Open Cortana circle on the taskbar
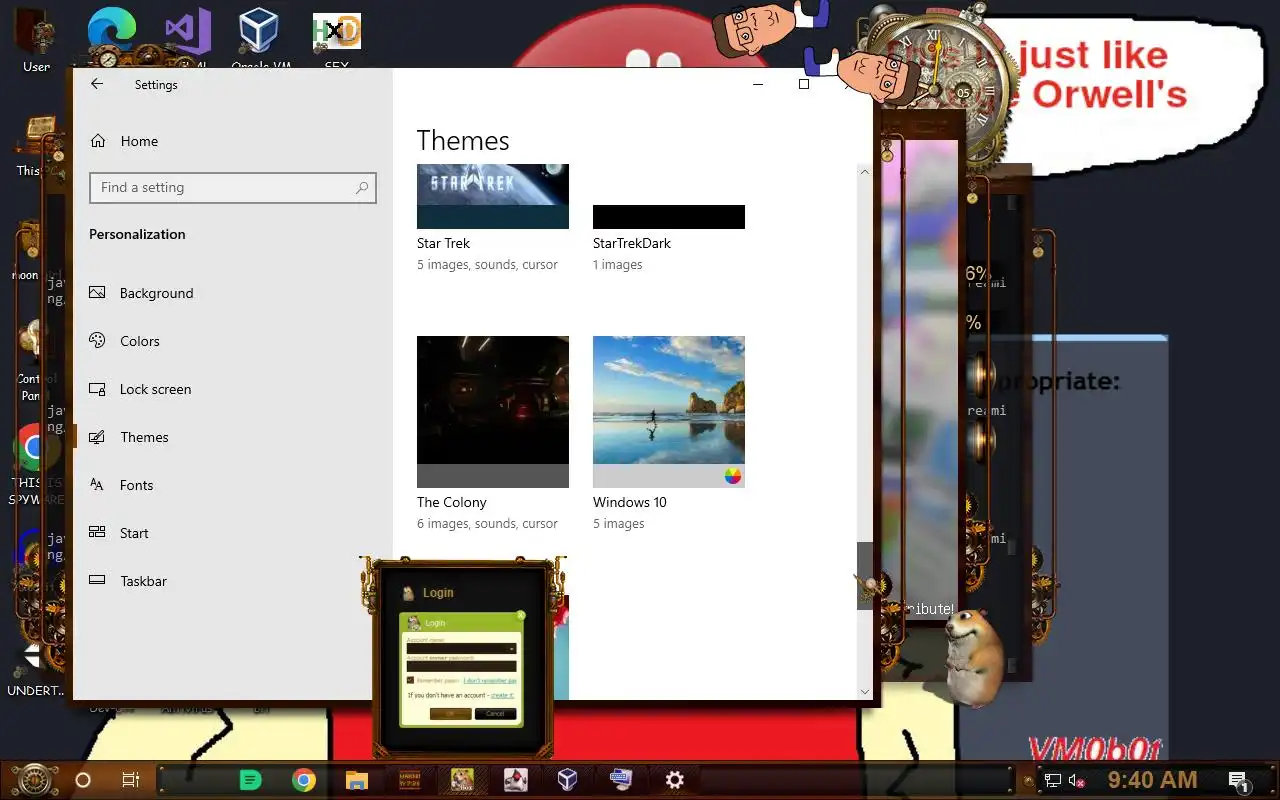The image size is (1280, 800). click(x=83, y=780)
